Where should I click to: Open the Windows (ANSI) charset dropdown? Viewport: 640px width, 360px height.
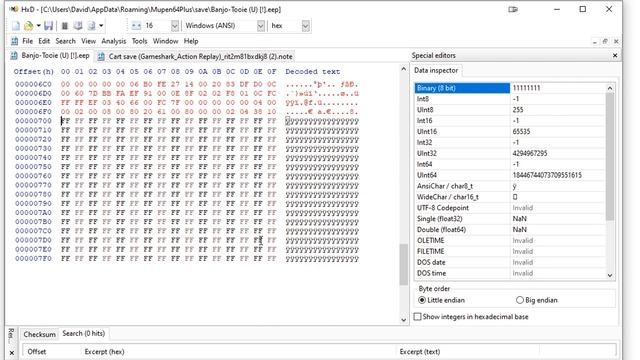click(261, 26)
